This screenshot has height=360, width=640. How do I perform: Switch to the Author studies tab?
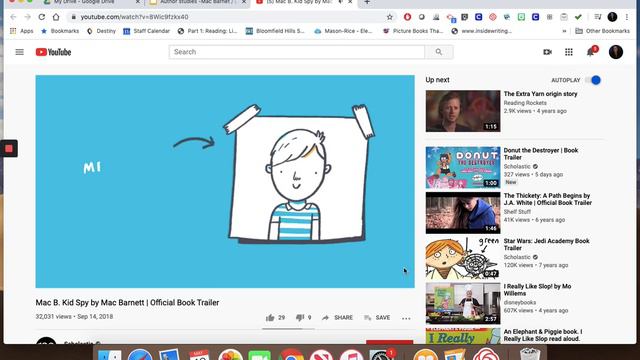pyautogui.click(x=198, y=2)
